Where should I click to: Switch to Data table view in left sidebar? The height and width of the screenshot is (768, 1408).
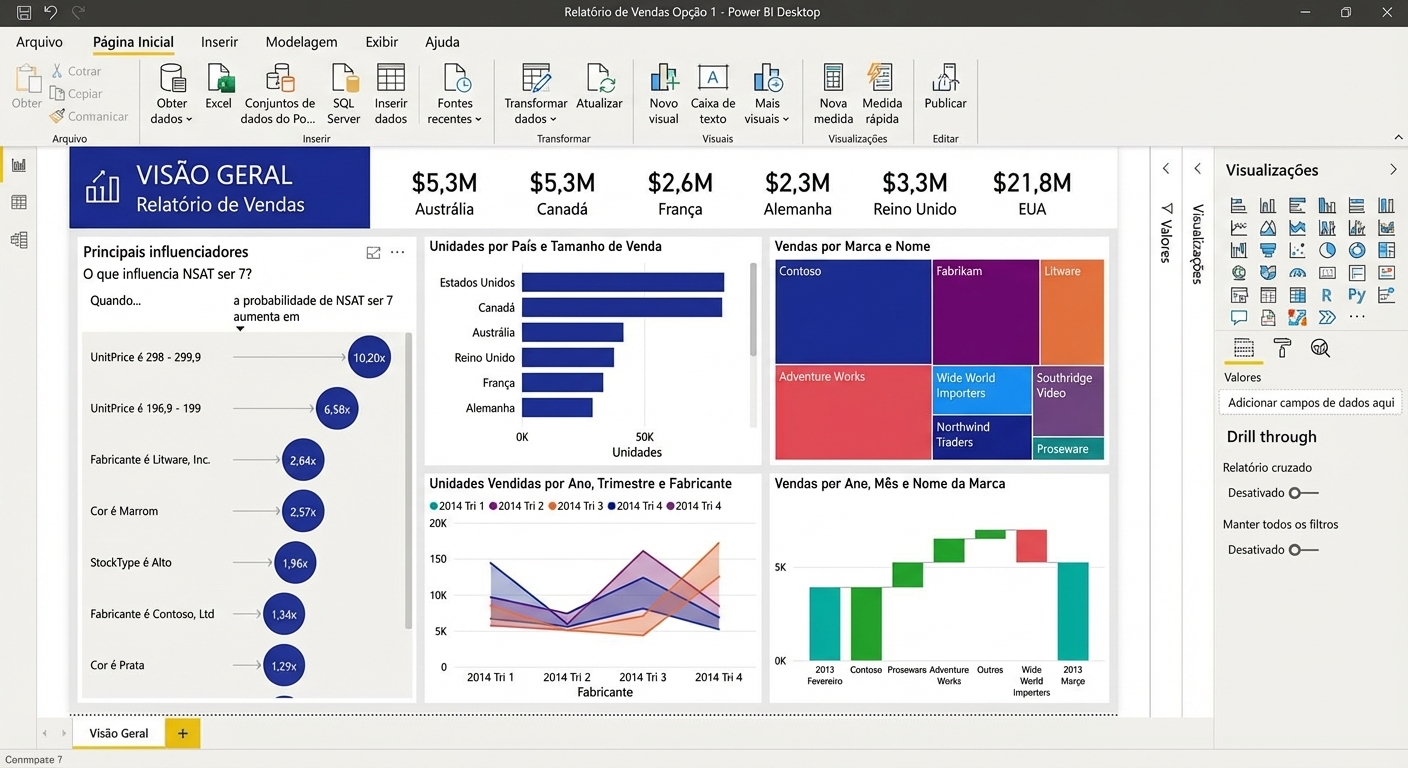point(18,203)
